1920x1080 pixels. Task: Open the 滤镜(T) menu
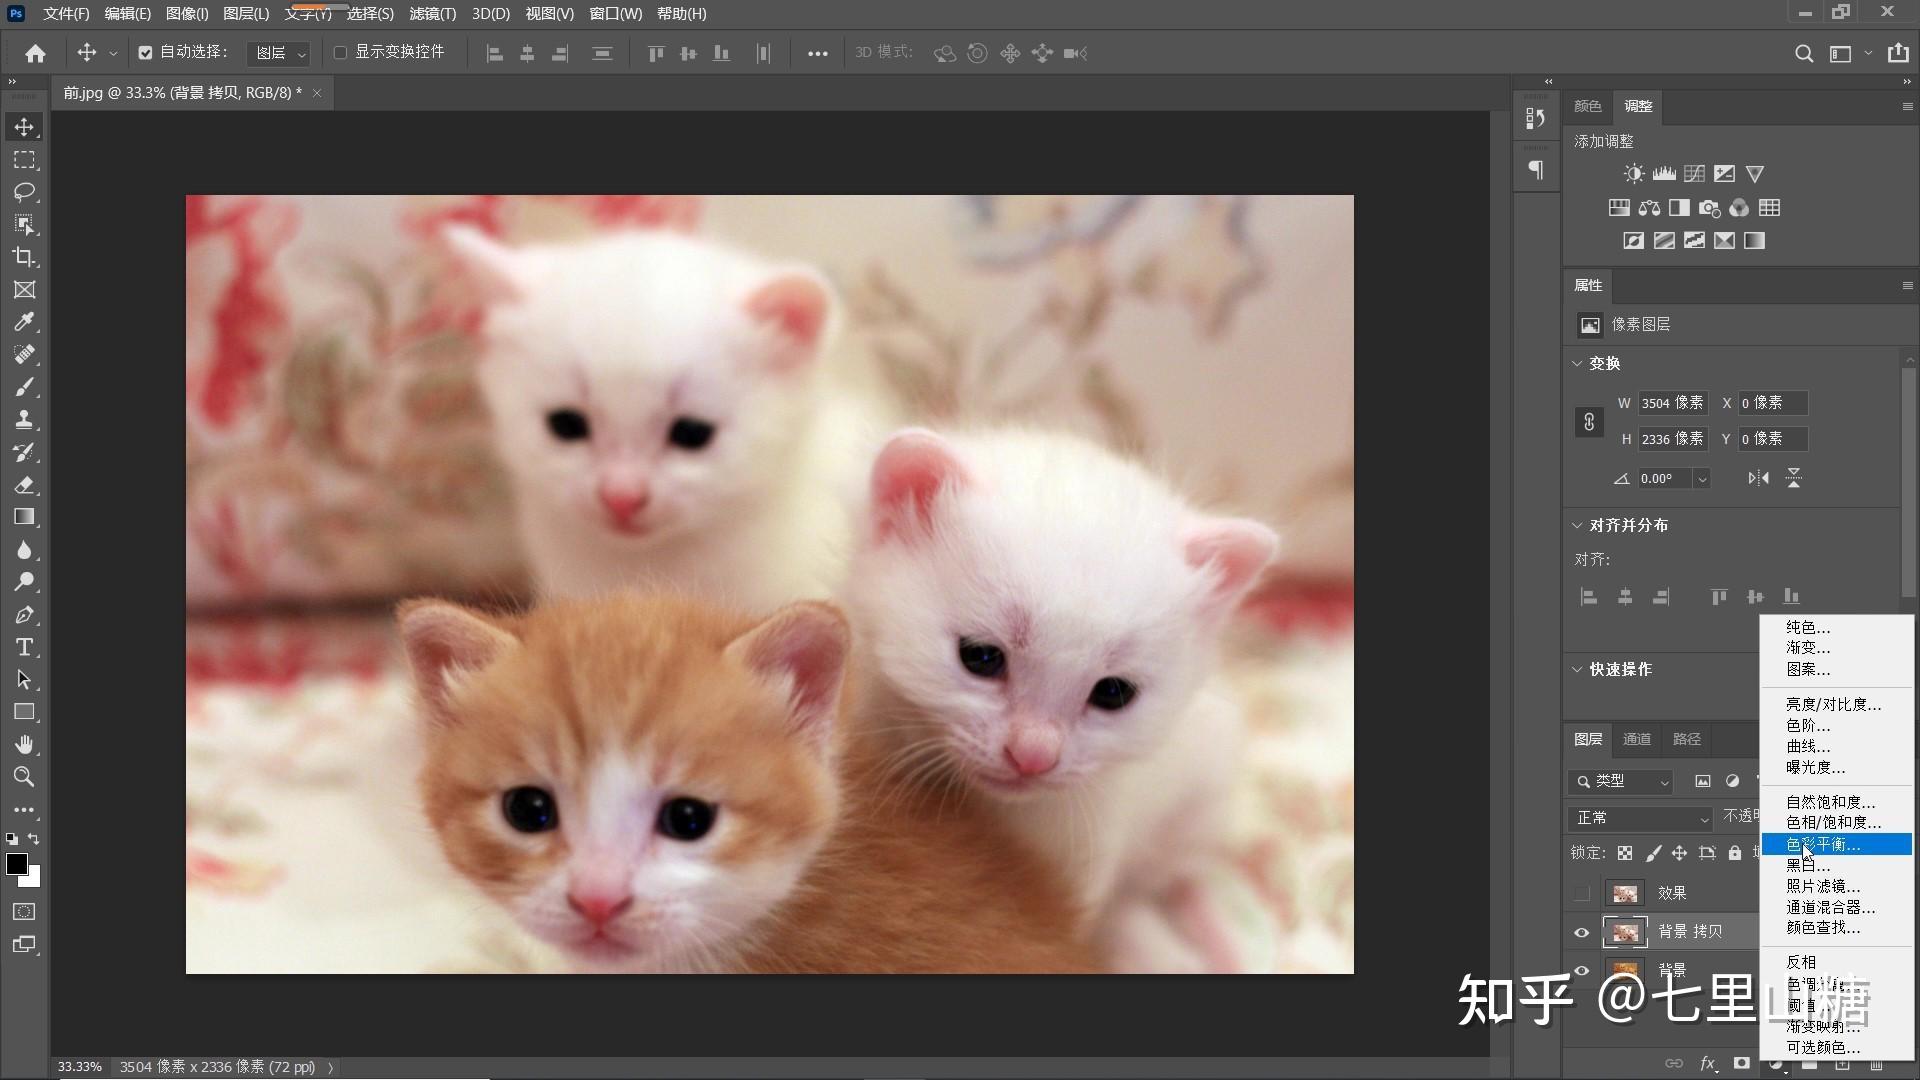[432, 14]
